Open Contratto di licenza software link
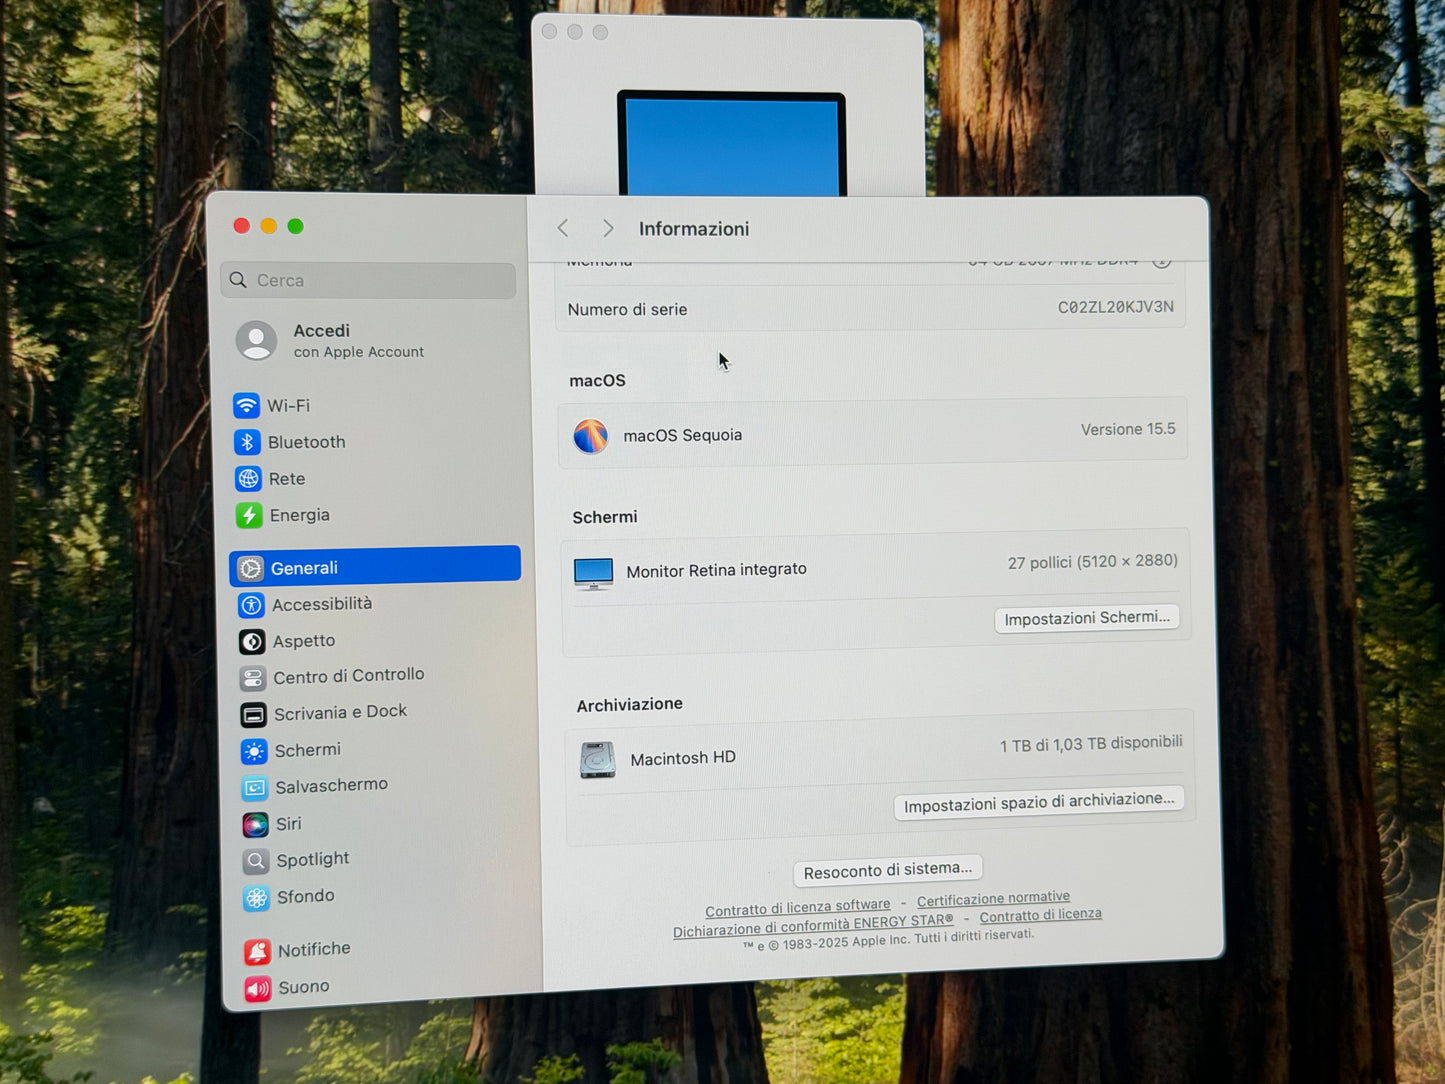 tap(797, 908)
